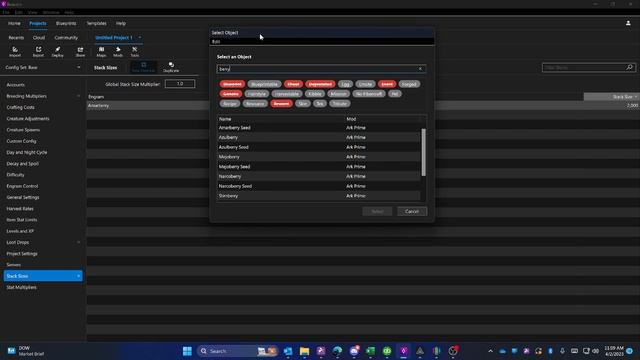The height and width of the screenshot is (360, 640).
Task: Open Microsoft Edge from the taskbar
Action: (x=337, y=351)
